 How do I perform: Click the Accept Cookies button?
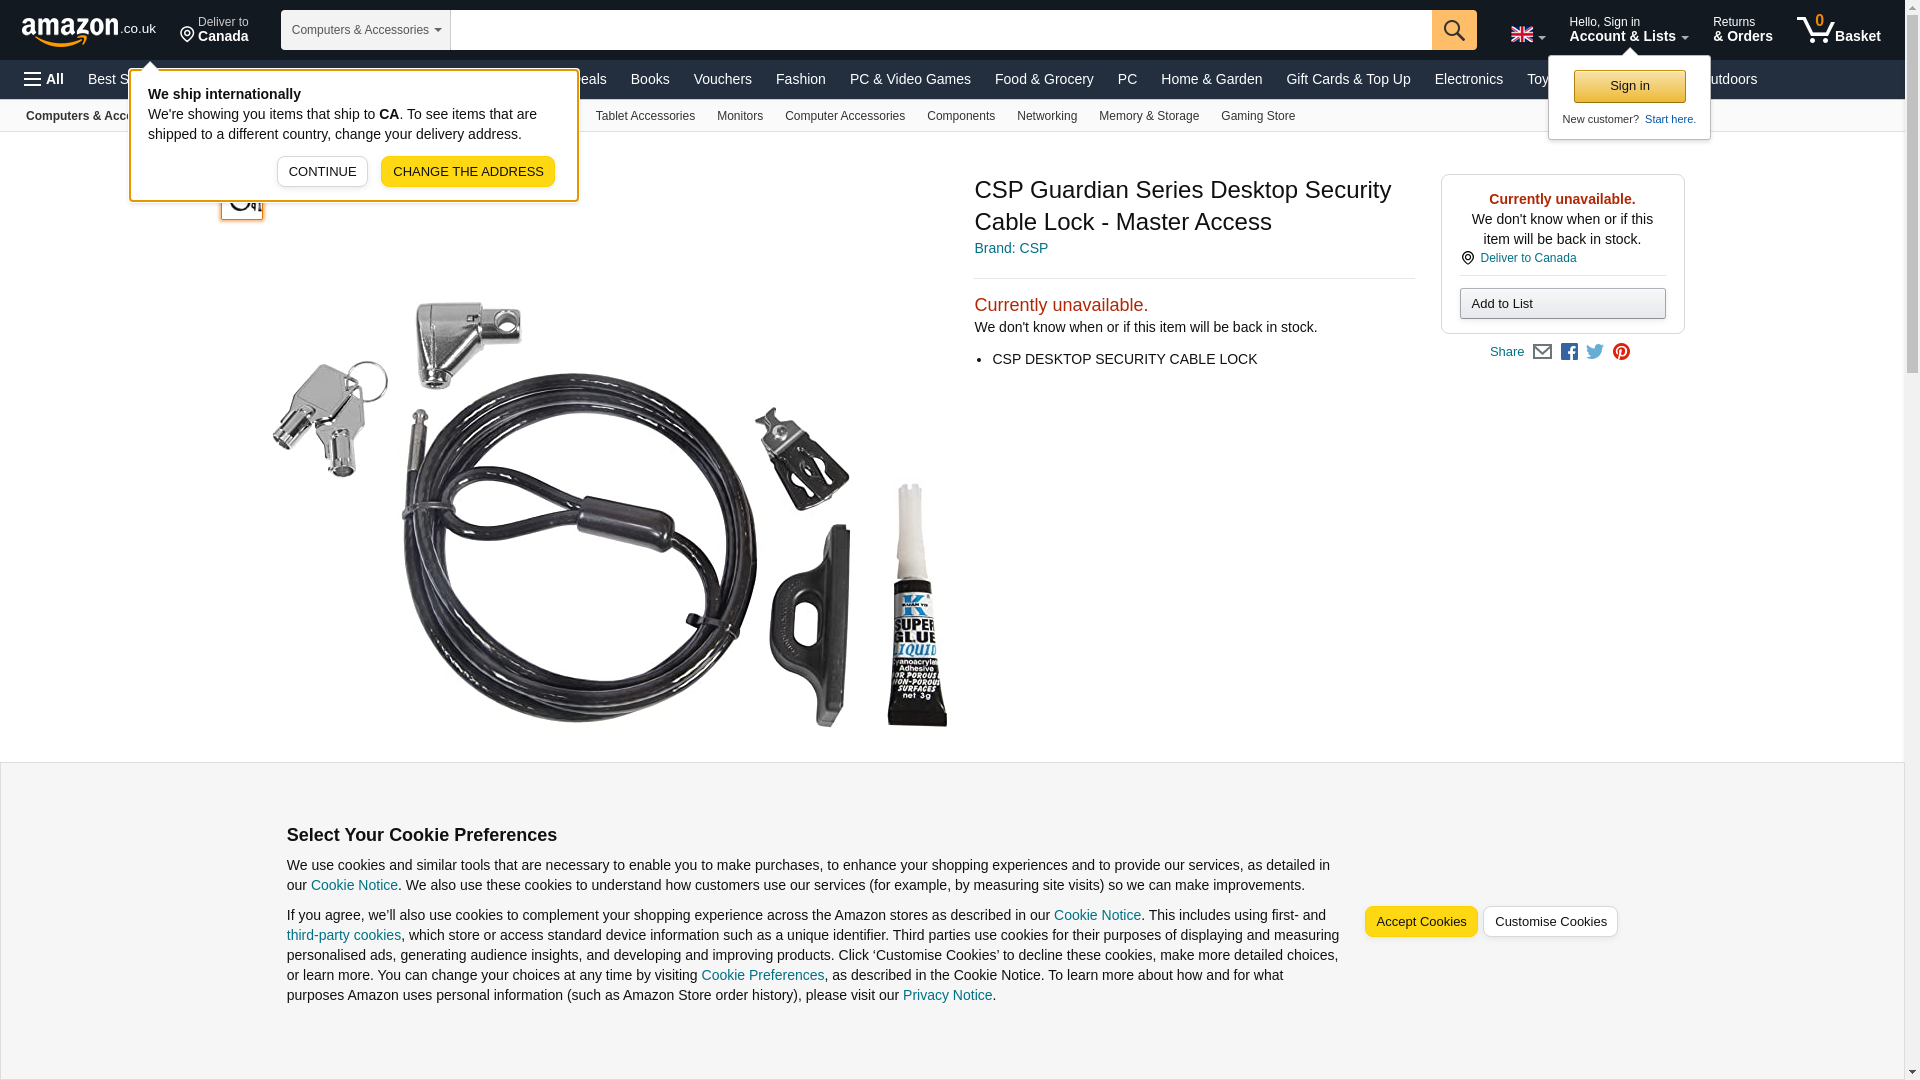coord(1420,922)
